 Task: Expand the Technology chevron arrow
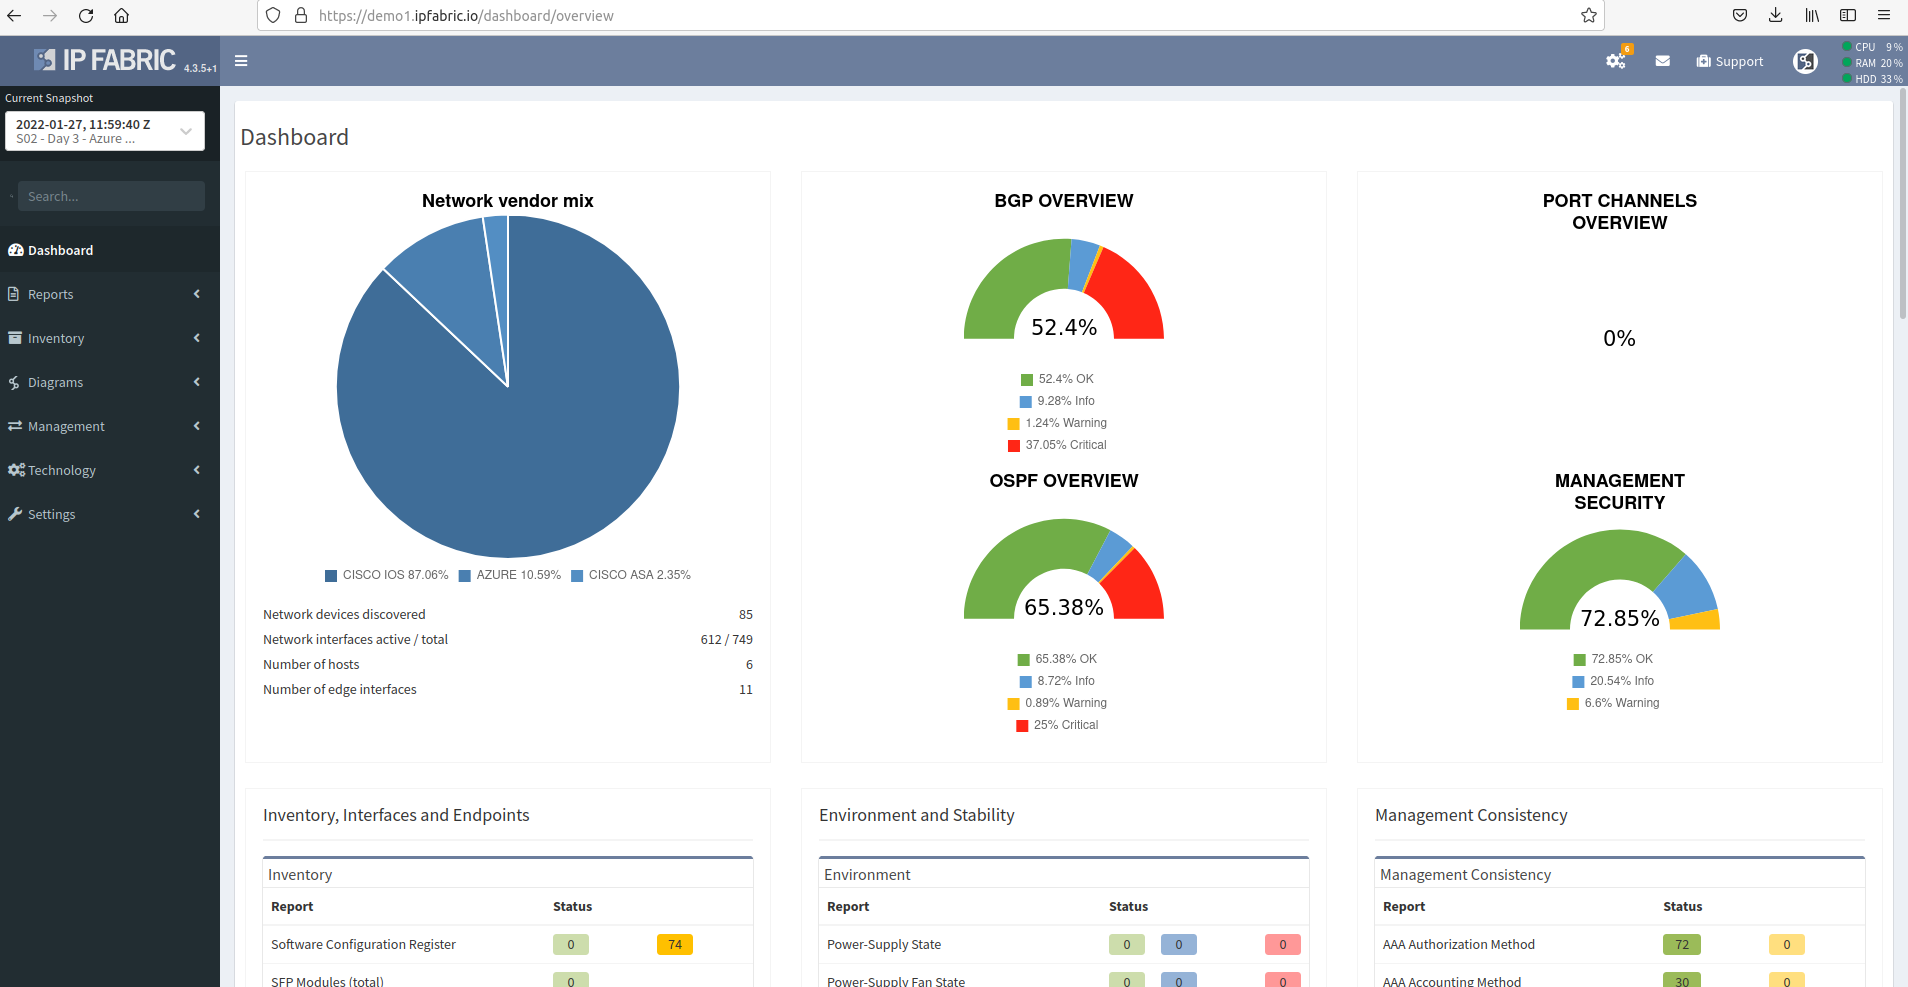(x=197, y=470)
